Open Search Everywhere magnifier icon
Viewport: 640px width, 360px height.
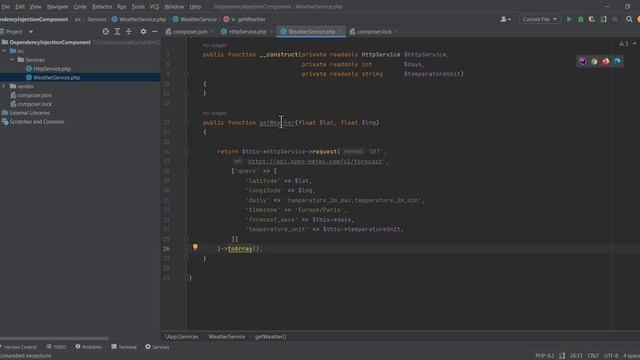pyautogui.click(x=629, y=19)
